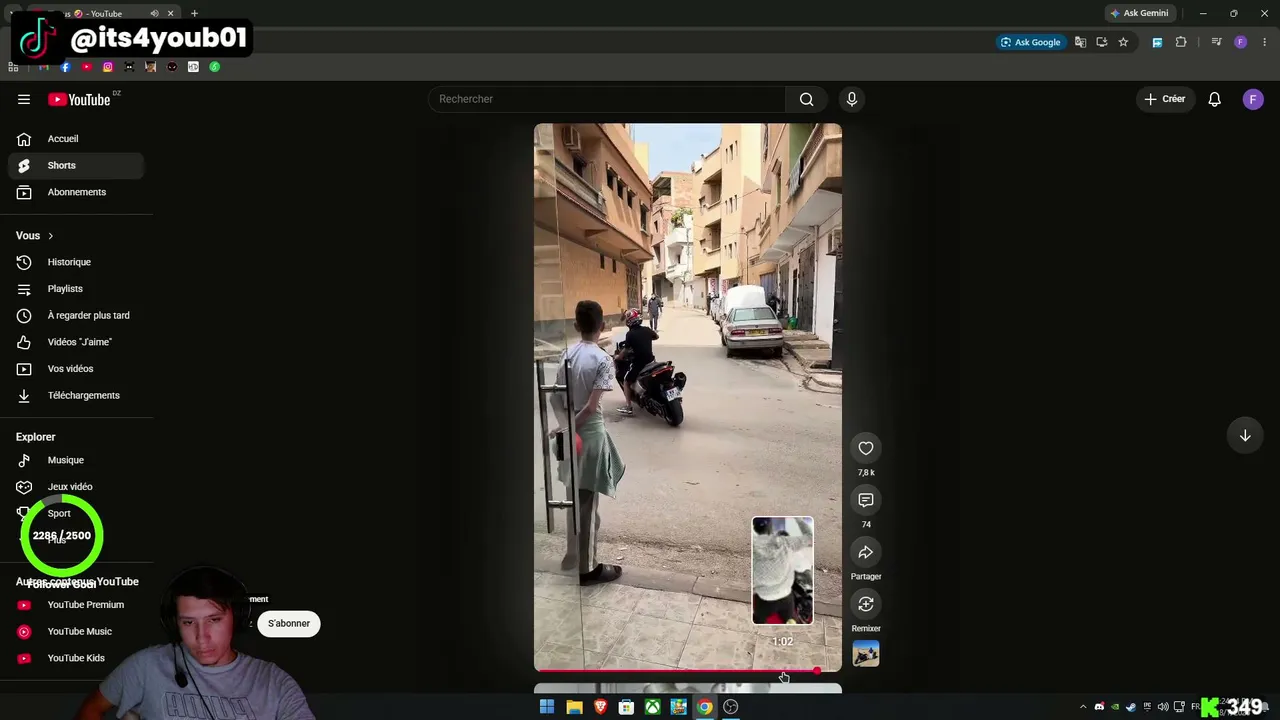Share this Short using Partager
Screen dimensions: 1280x720
(x=866, y=552)
